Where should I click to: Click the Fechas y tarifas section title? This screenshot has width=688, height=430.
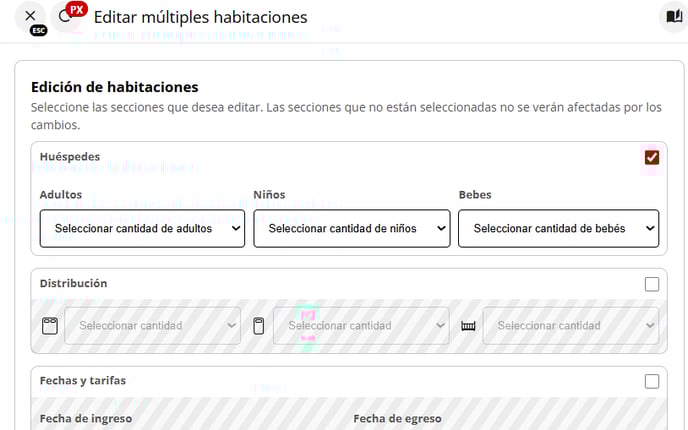pos(83,381)
